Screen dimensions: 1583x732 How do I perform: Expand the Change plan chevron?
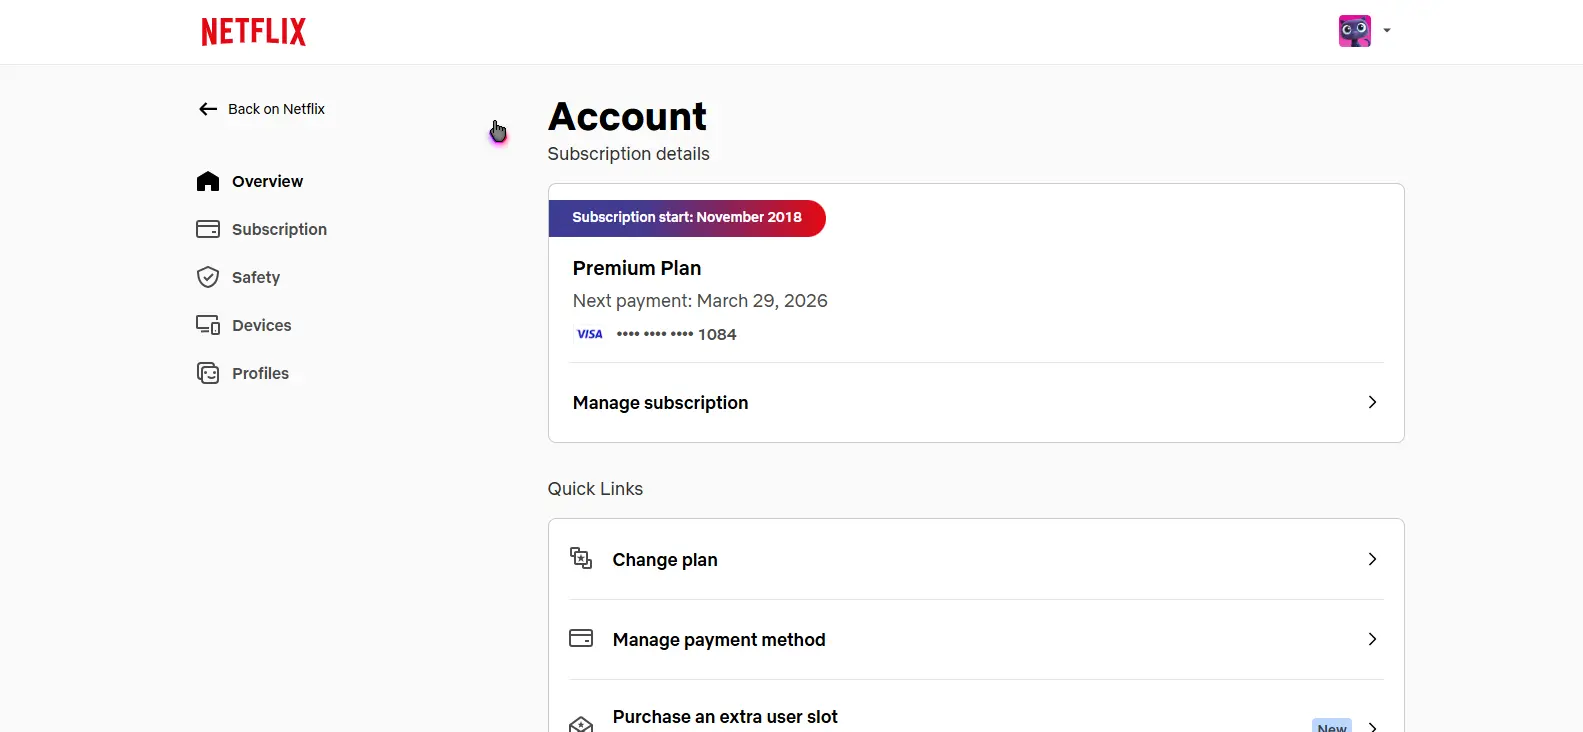[x=1372, y=559]
